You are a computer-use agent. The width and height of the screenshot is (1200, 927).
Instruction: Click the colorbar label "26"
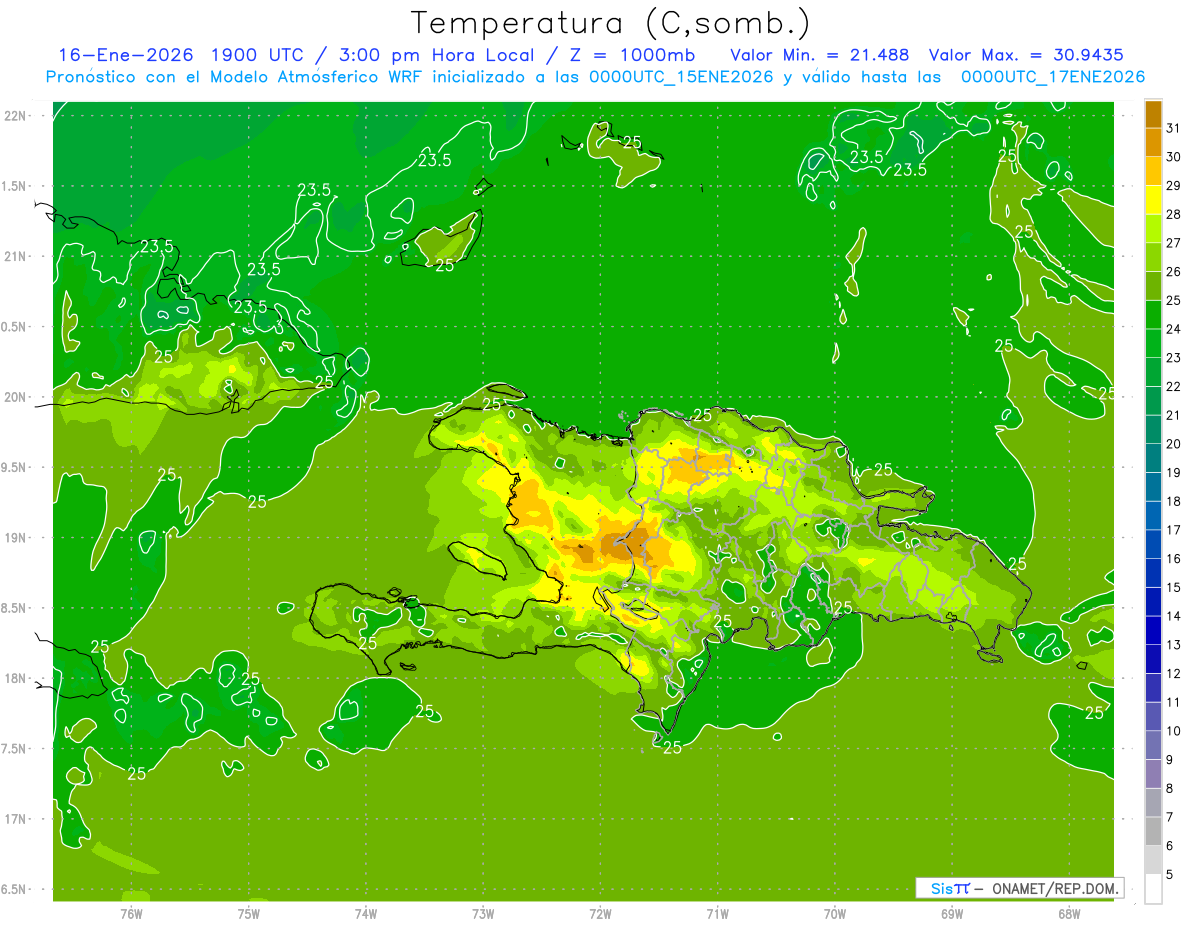point(1174,272)
